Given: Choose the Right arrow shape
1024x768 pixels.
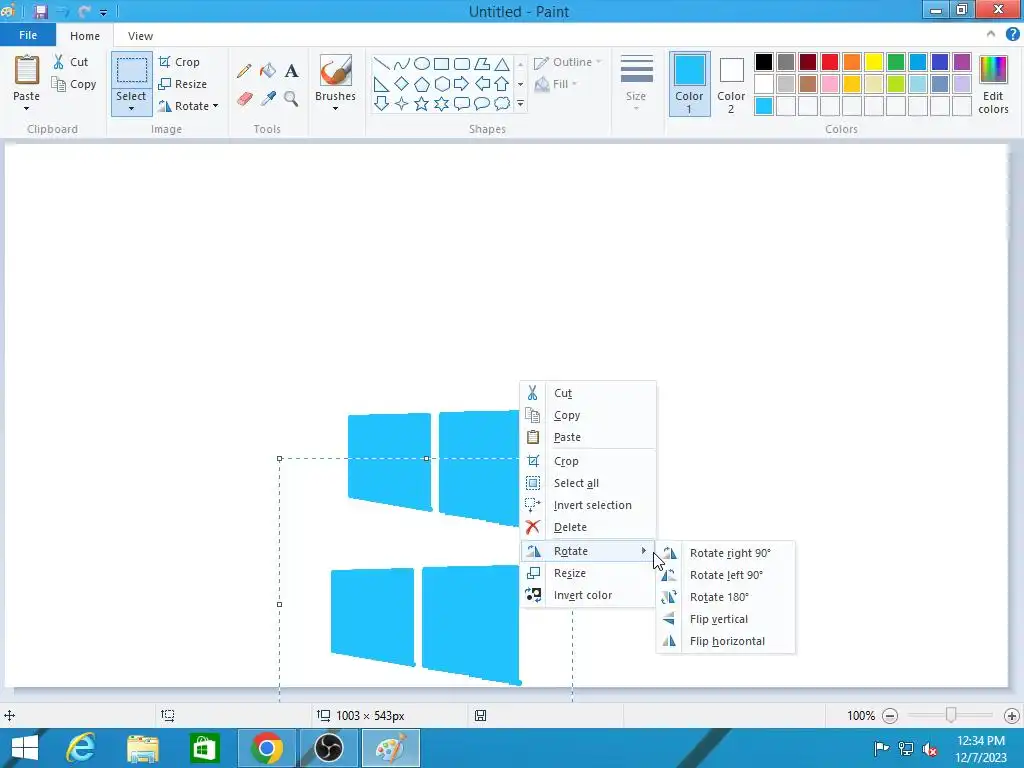Looking at the screenshot, I should (x=461, y=84).
